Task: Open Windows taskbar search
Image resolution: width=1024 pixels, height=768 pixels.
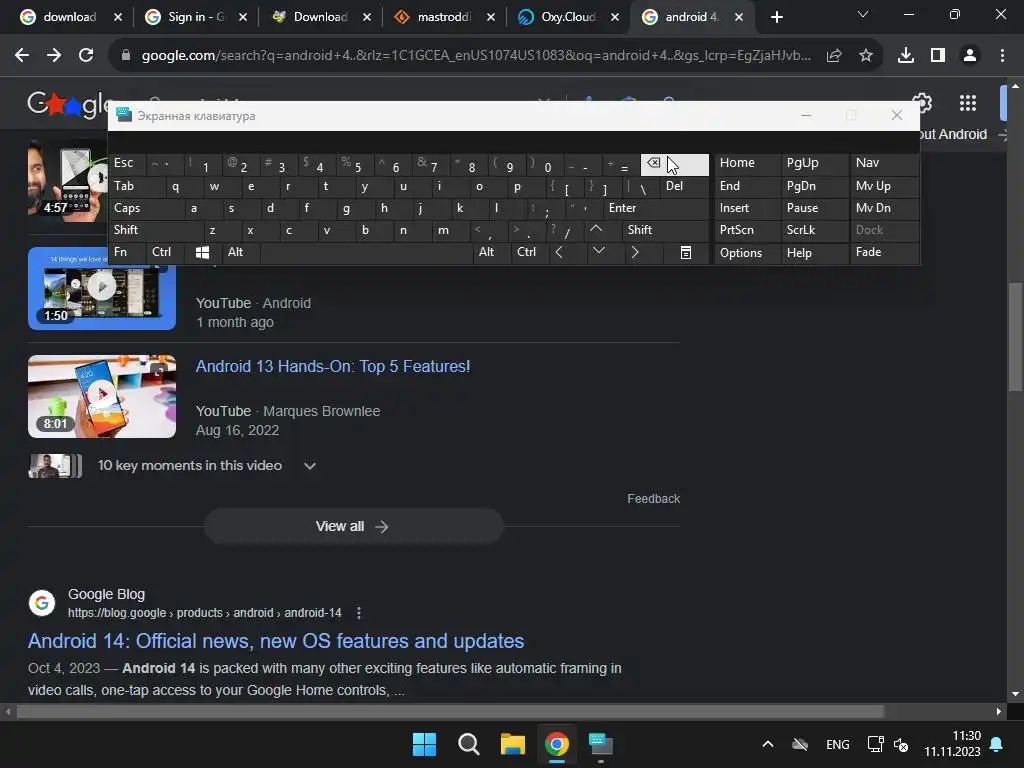Action: pos(468,744)
